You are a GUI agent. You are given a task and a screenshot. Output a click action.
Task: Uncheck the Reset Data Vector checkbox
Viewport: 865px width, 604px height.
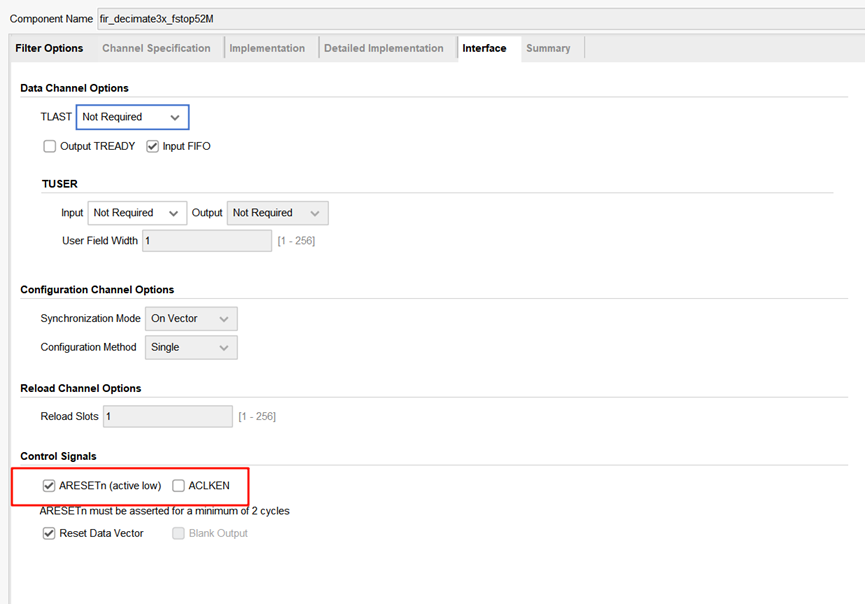click(x=49, y=533)
